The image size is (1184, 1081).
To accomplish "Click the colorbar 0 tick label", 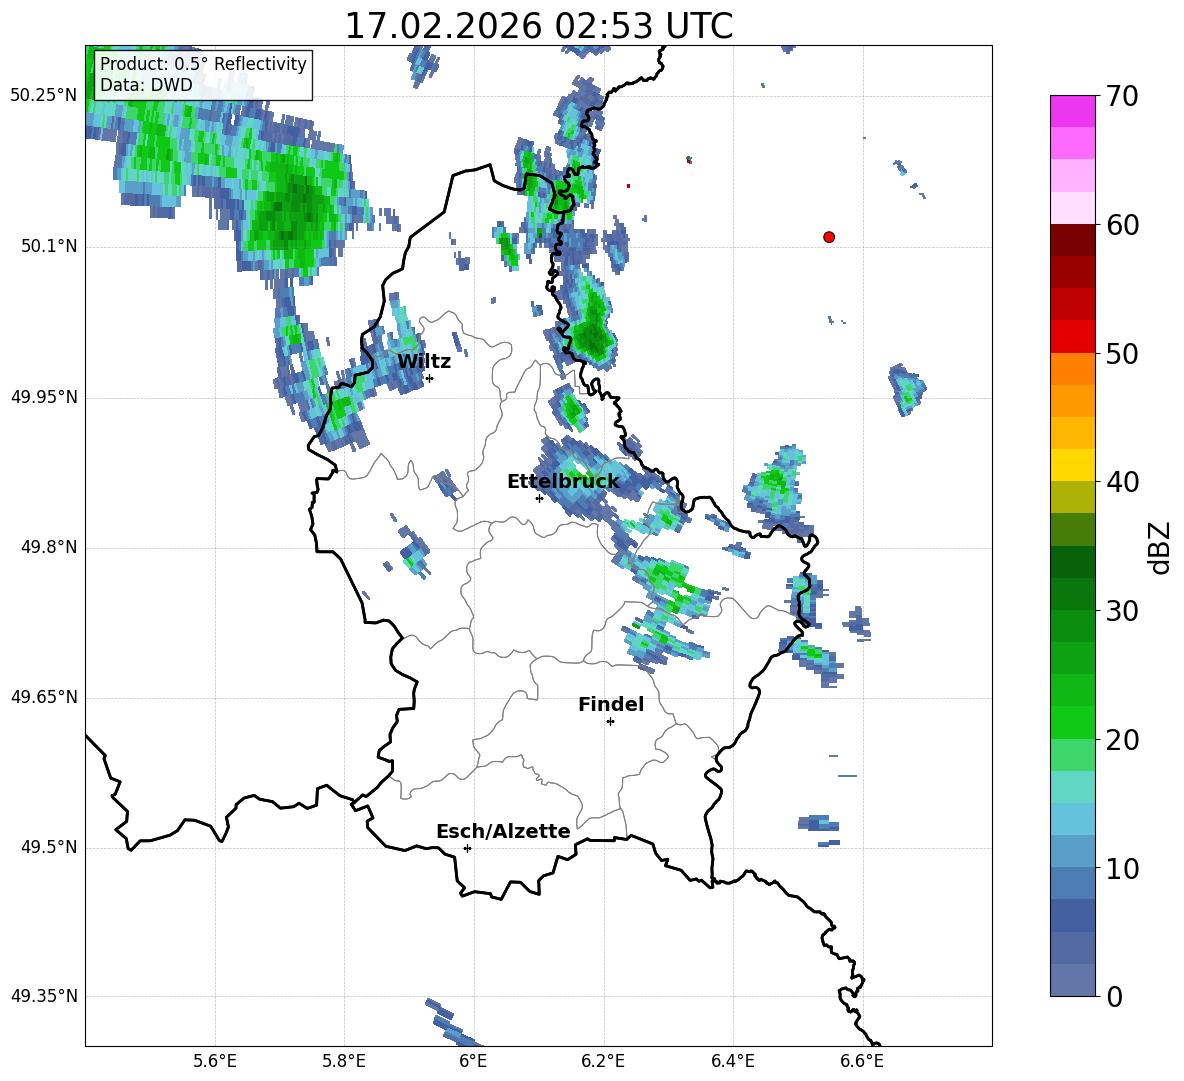I will pos(1114,996).
